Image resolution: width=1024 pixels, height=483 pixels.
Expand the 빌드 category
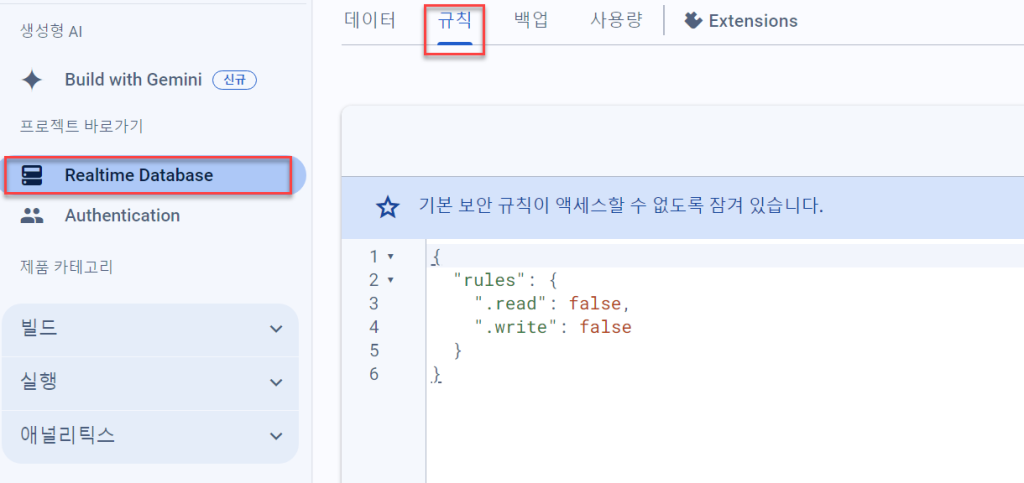coord(150,329)
